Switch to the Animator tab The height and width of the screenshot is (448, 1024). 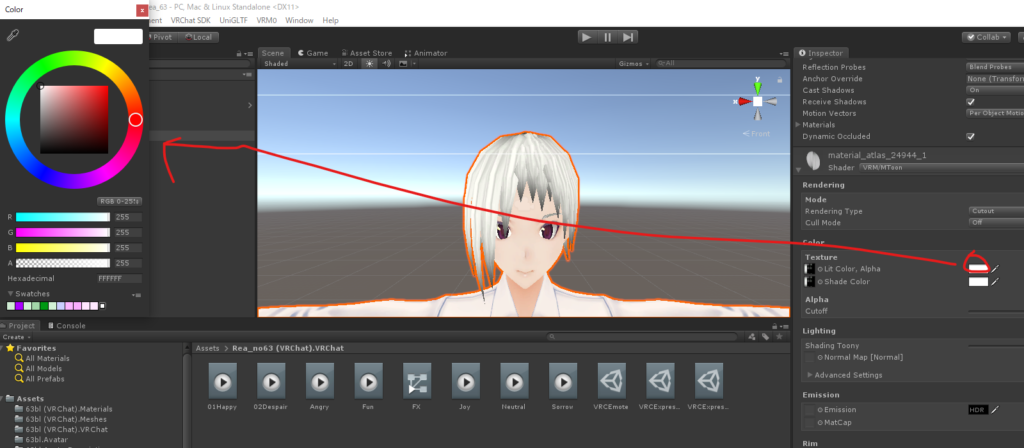pos(426,53)
